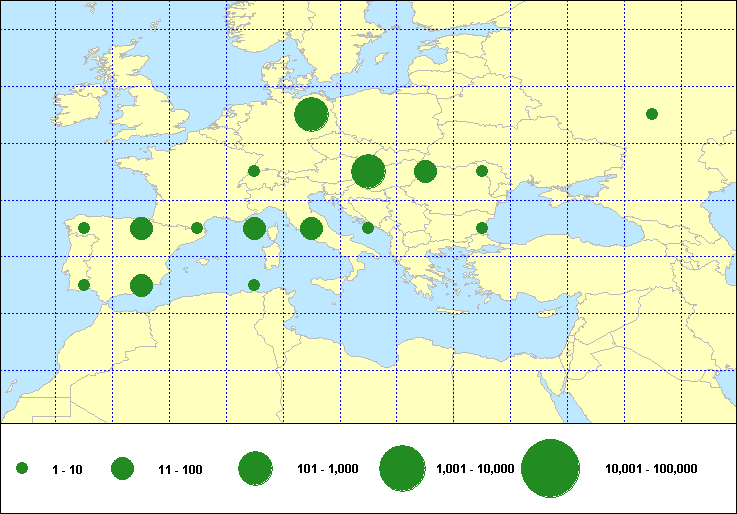The height and width of the screenshot is (514, 737).
Task: Select the small dot over Moldova
Action: pos(482,171)
